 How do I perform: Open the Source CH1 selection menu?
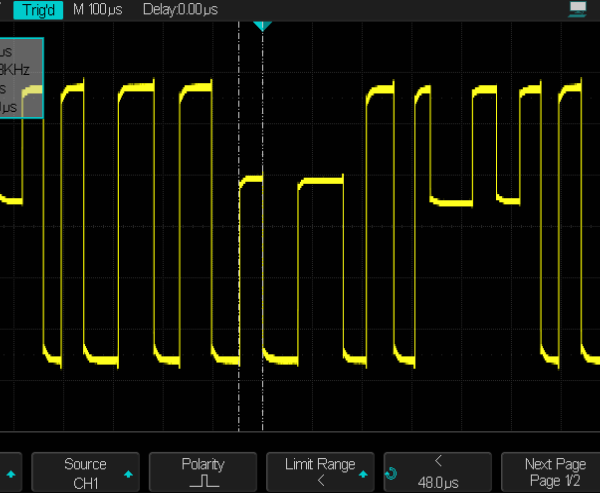(85, 472)
